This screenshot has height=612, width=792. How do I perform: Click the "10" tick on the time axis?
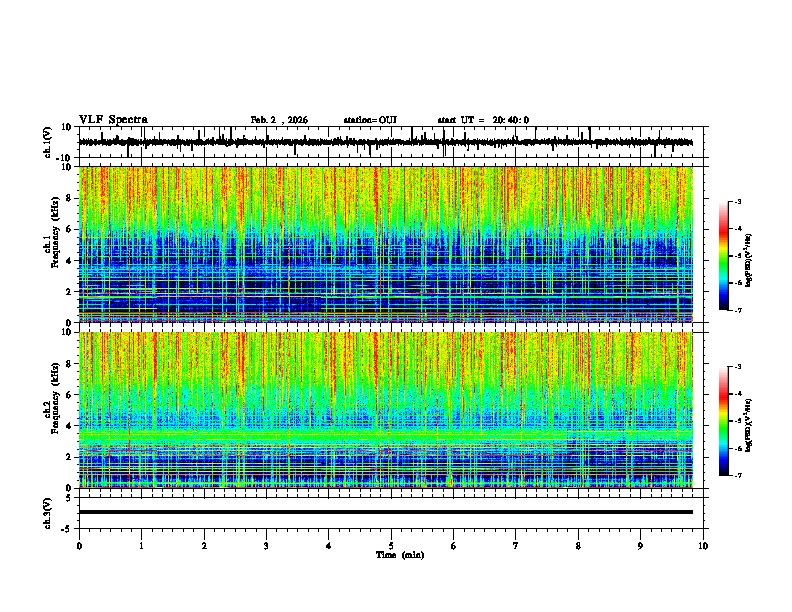(703, 546)
